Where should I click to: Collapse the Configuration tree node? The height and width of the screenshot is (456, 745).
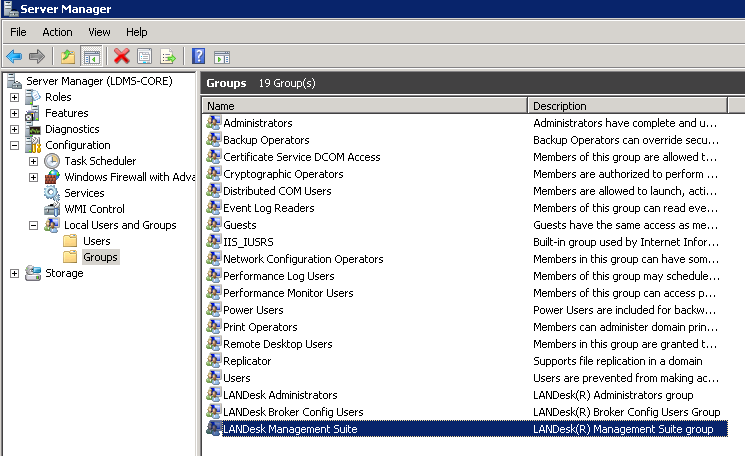(14, 145)
